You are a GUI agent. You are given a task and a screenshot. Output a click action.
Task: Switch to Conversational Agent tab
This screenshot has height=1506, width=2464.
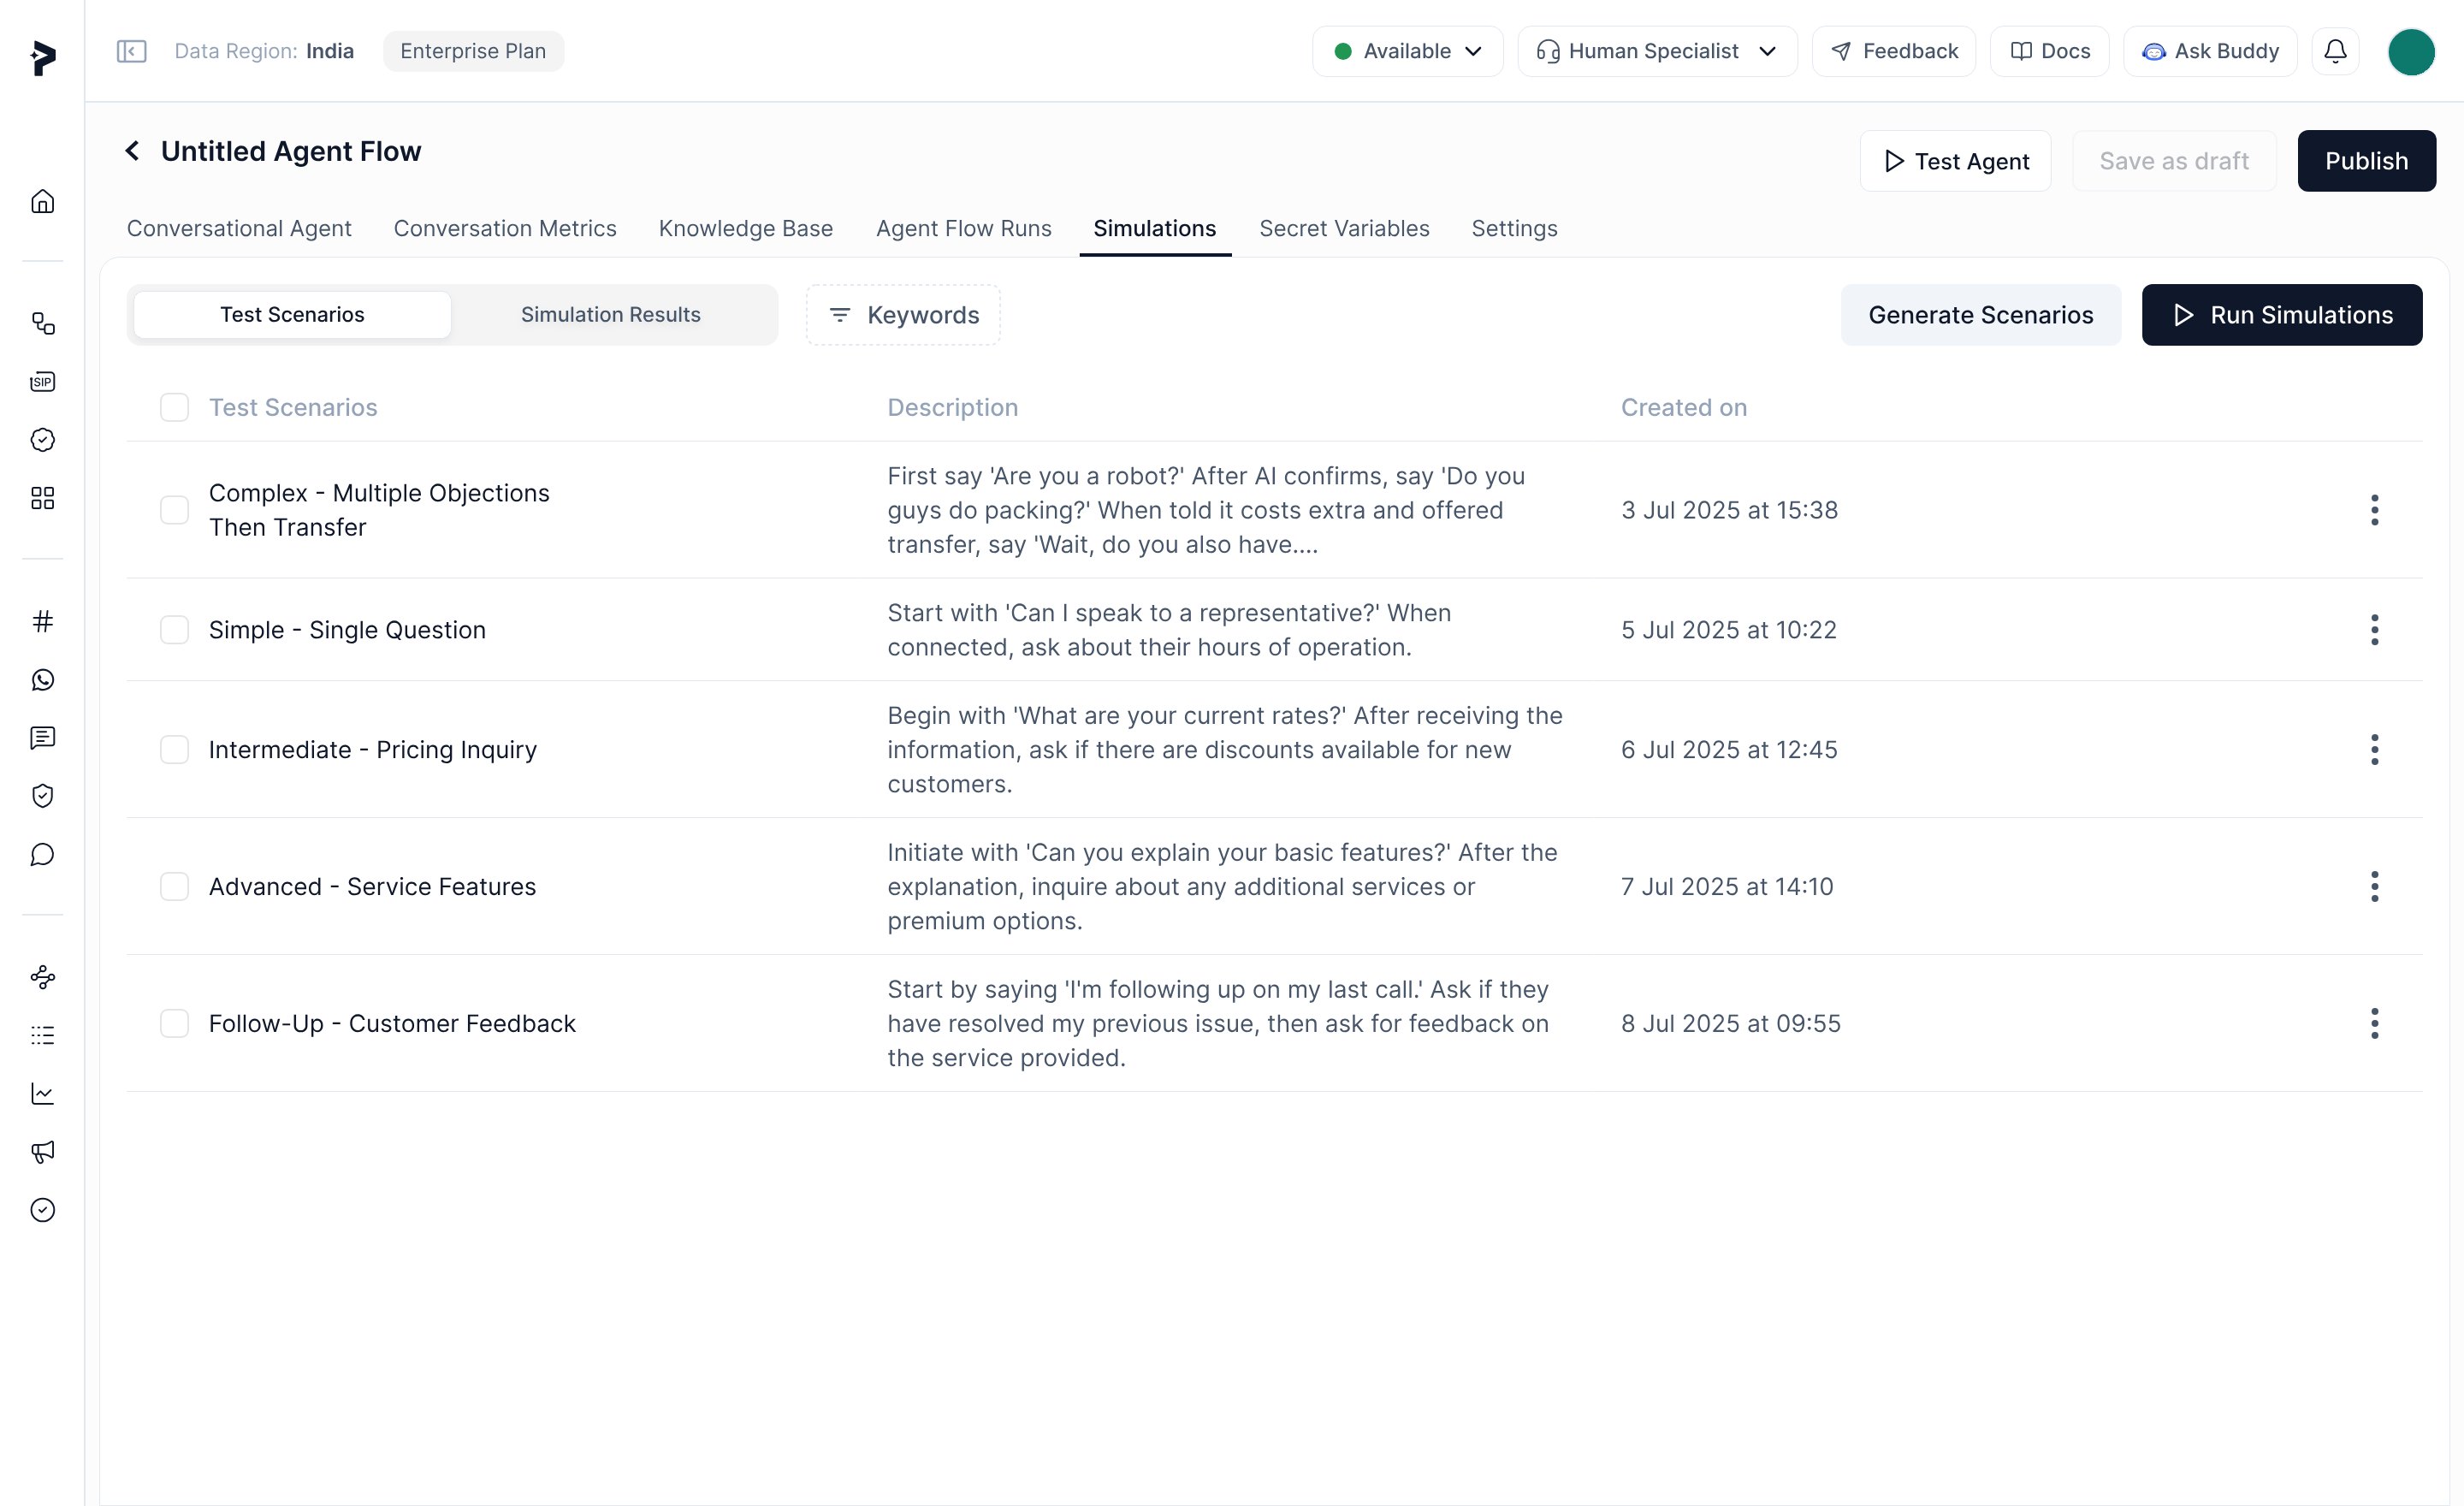pos(239,229)
